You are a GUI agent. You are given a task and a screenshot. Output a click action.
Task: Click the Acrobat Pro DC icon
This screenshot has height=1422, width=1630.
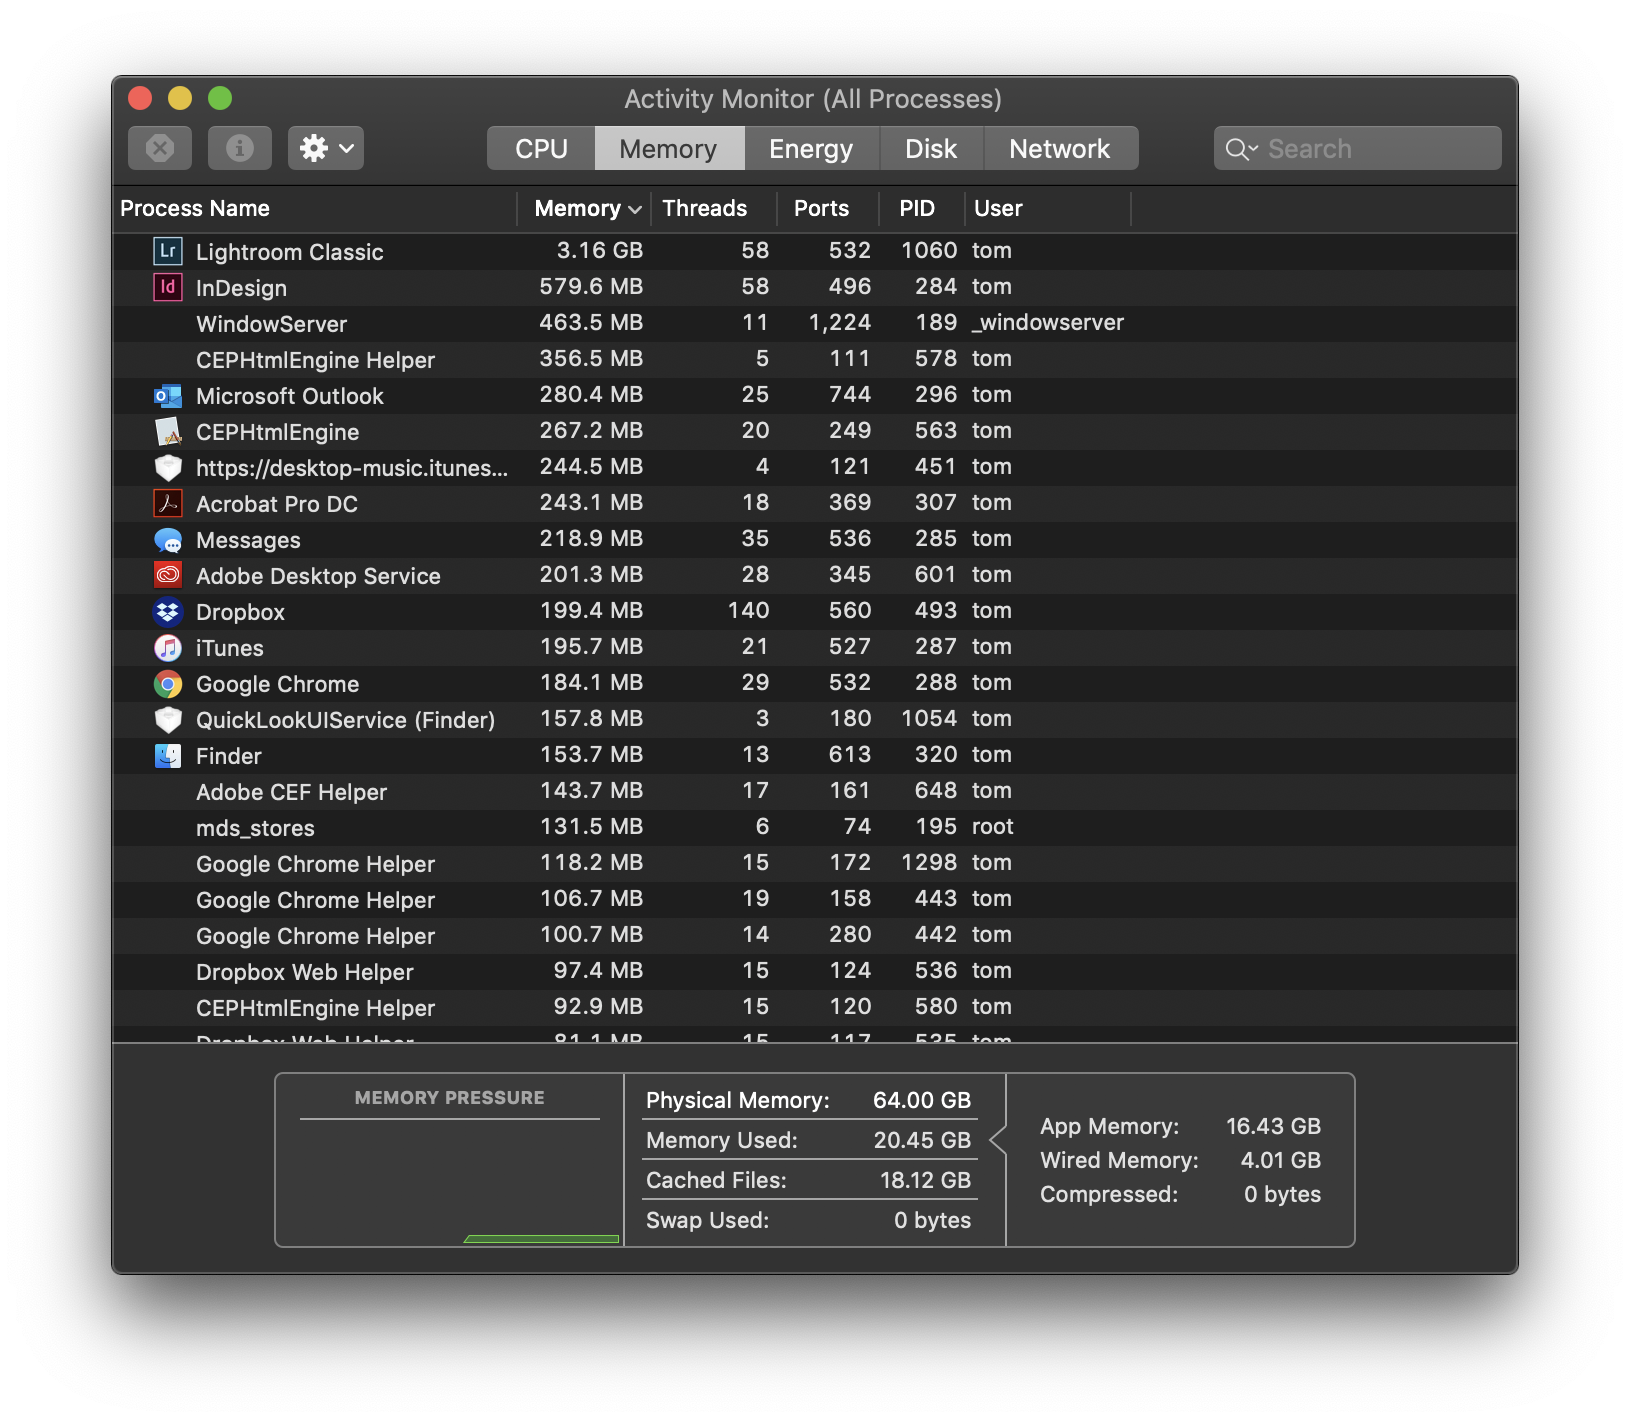(x=168, y=503)
